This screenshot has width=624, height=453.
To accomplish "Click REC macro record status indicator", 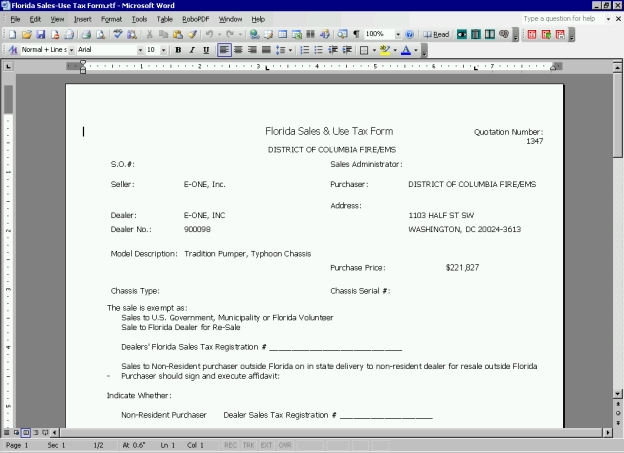I will point(230,445).
